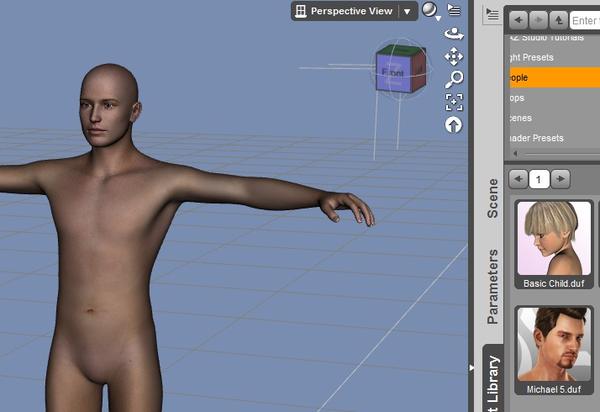600x412 pixels.
Task: Select the orbit camera control
Action: click(x=454, y=34)
